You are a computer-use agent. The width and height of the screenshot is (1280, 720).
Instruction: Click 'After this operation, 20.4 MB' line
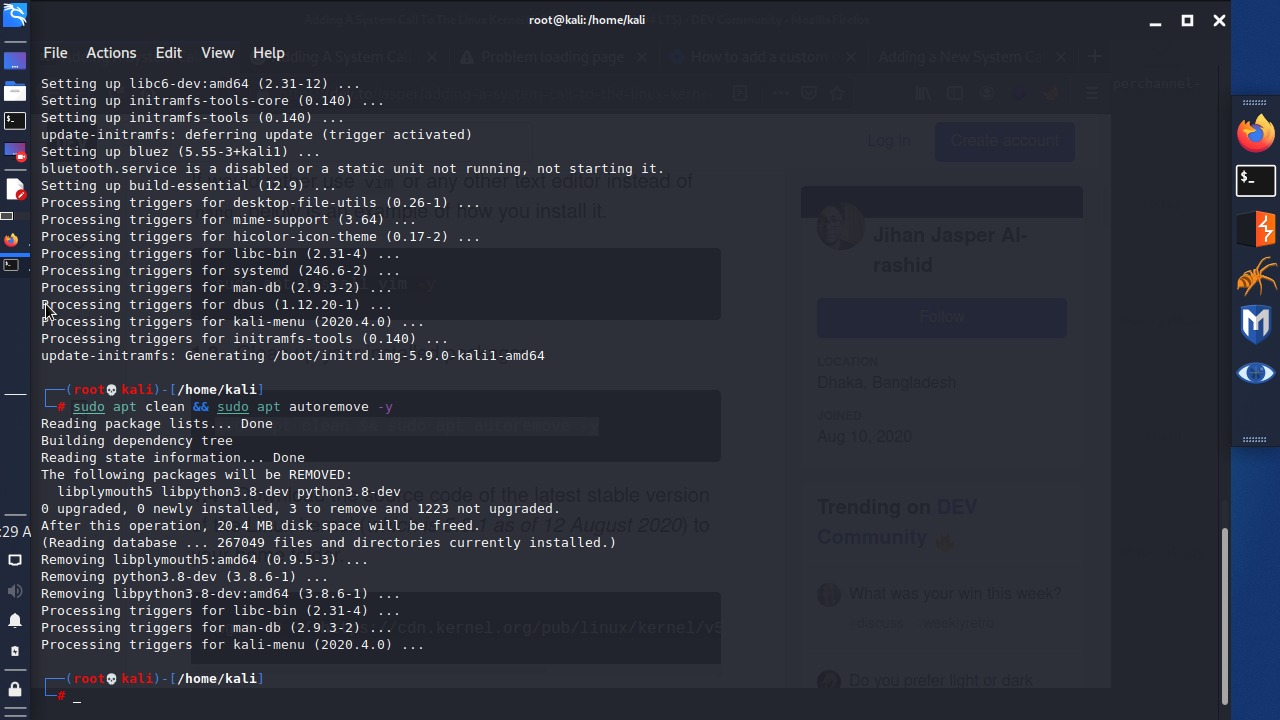pyautogui.click(x=261, y=526)
